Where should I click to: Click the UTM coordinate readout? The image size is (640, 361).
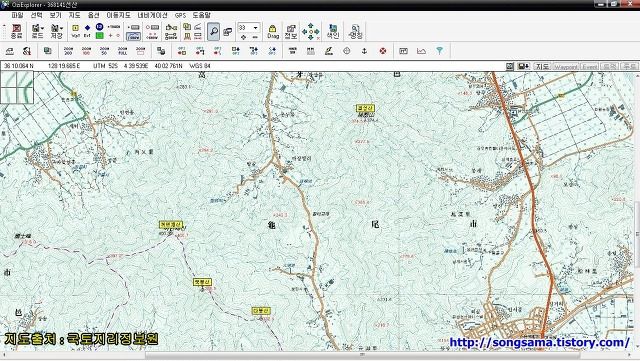point(138,66)
